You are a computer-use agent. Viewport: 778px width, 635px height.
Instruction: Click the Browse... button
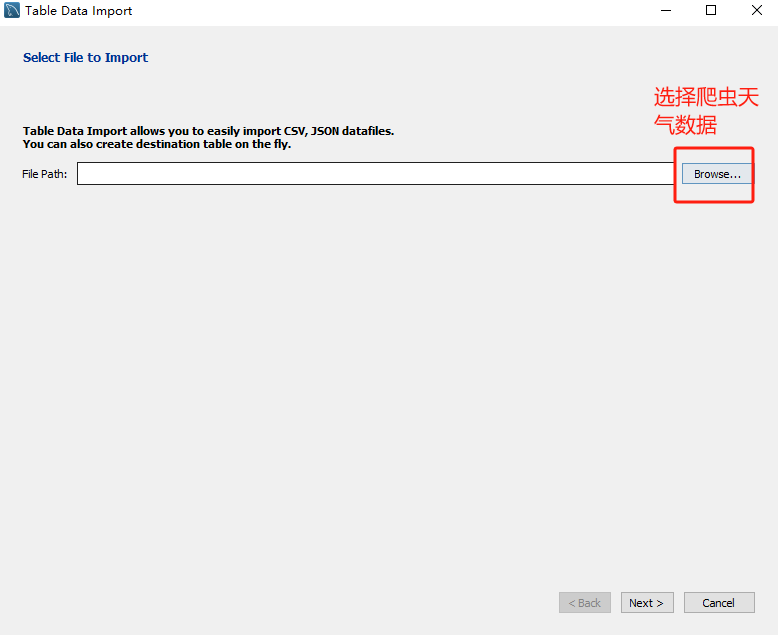tap(717, 174)
